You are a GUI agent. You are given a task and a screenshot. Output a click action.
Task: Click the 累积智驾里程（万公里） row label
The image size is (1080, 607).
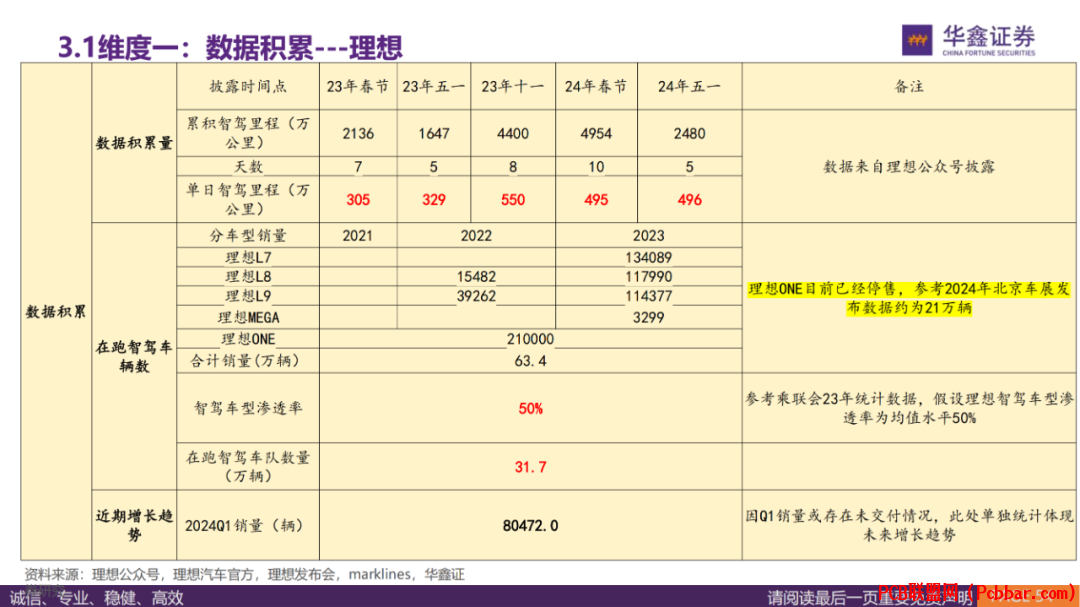[x=248, y=133]
